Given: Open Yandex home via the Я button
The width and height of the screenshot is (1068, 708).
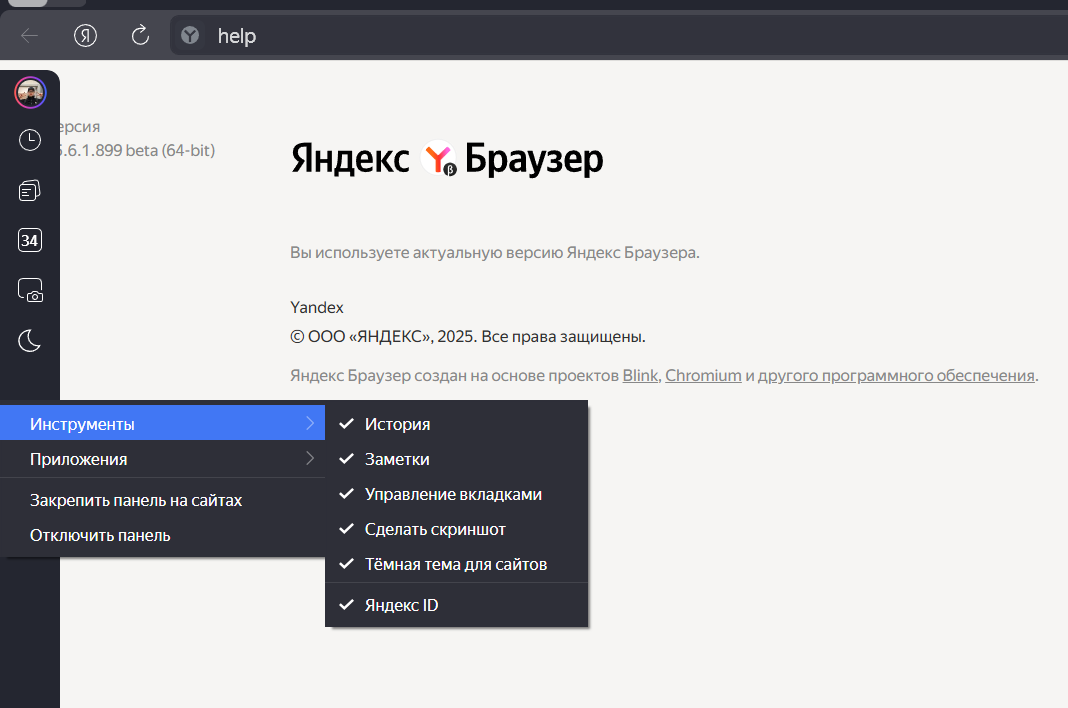Looking at the screenshot, I should (85, 35).
